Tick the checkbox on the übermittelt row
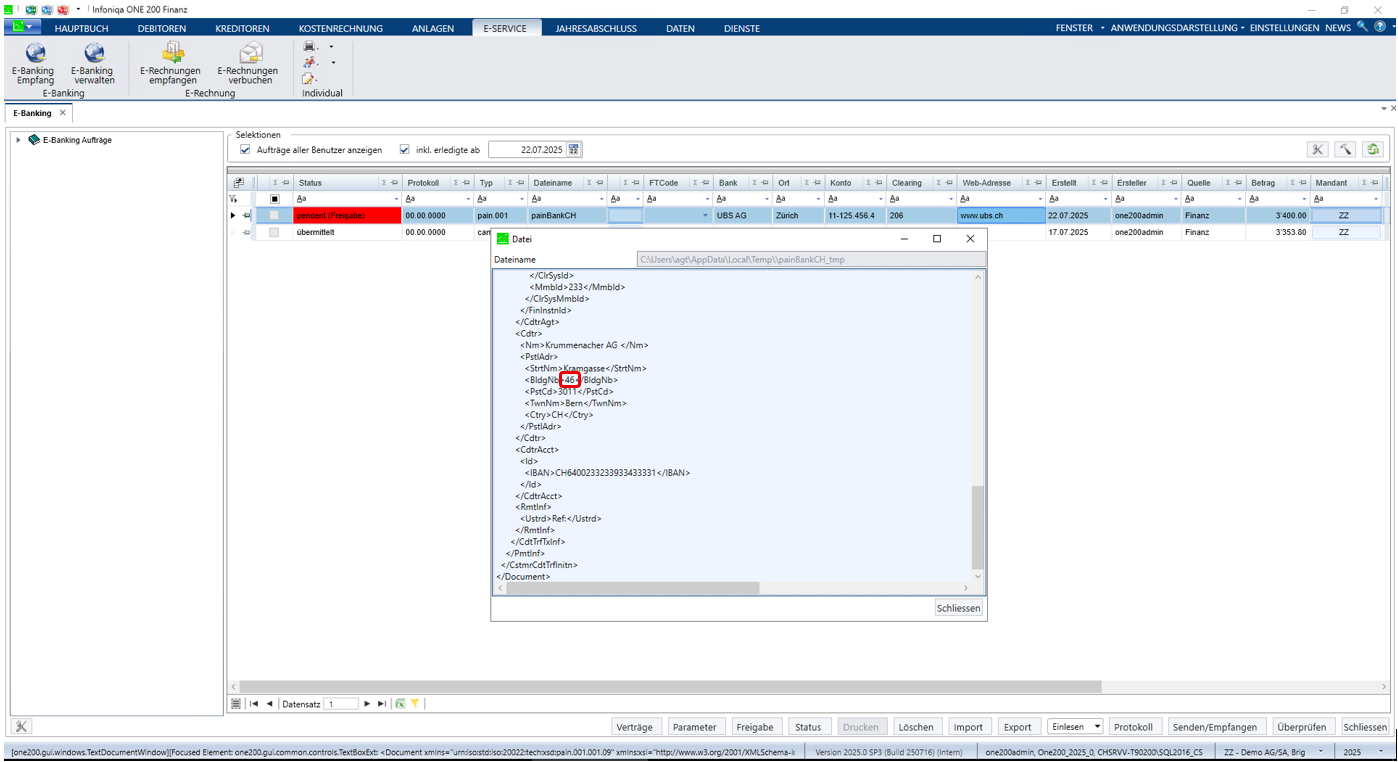 click(274, 232)
